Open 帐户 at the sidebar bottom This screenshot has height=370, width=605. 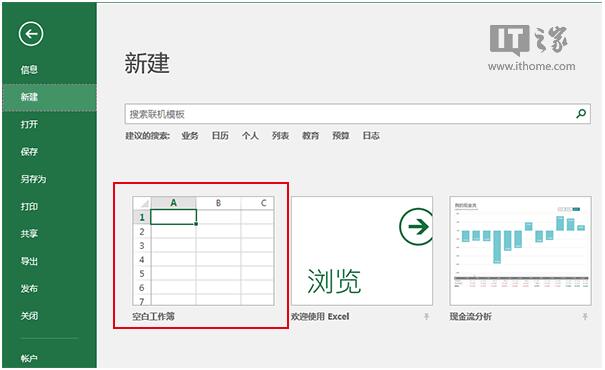point(29,358)
